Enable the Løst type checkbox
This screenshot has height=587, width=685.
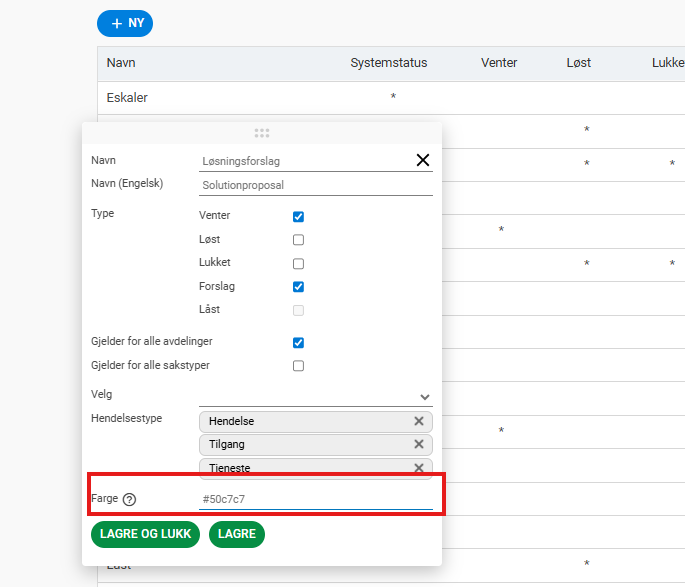(x=298, y=240)
